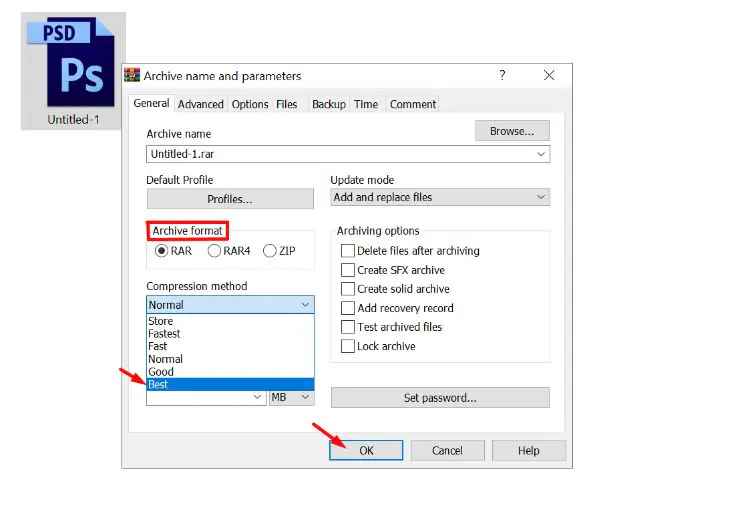The image size is (750, 520).
Task: Collapse the Compression method dropdown showing Normal
Action: click(x=230, y=305)
